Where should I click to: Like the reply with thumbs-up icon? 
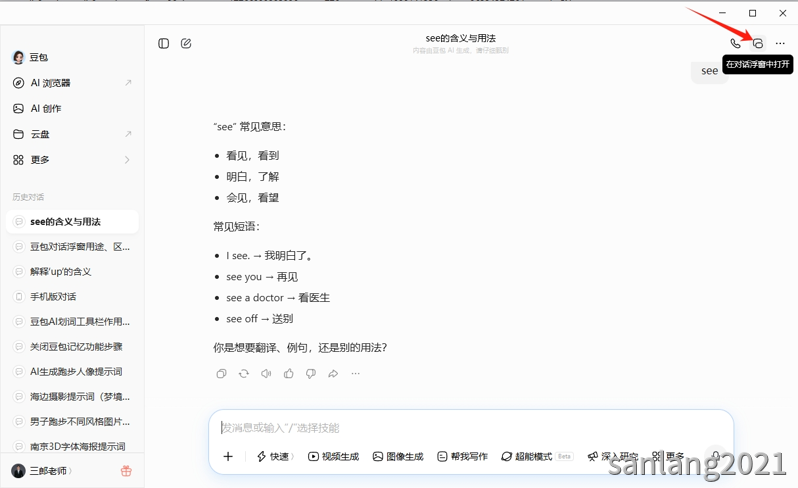(x=289, y=374)
